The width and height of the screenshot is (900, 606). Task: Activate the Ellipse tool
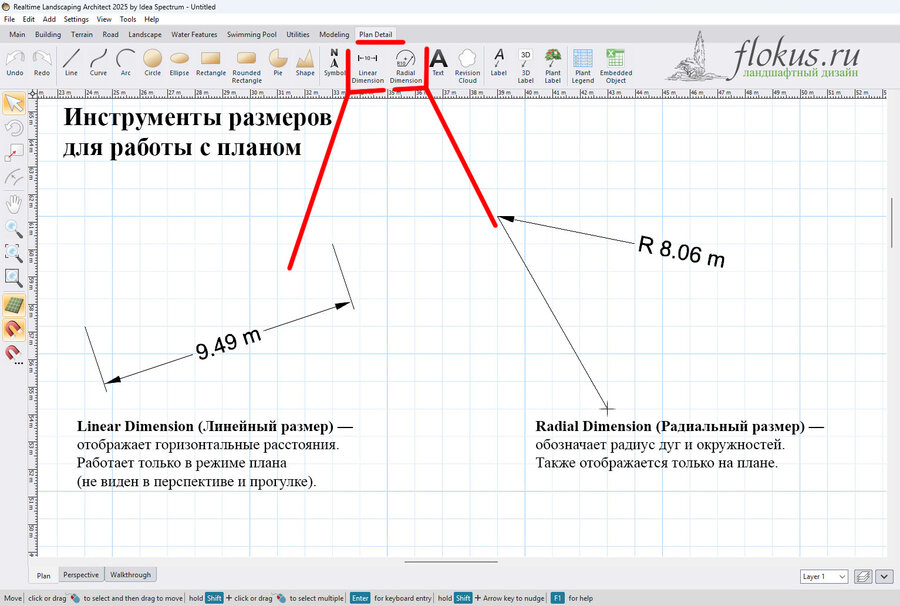coord(179,63)
